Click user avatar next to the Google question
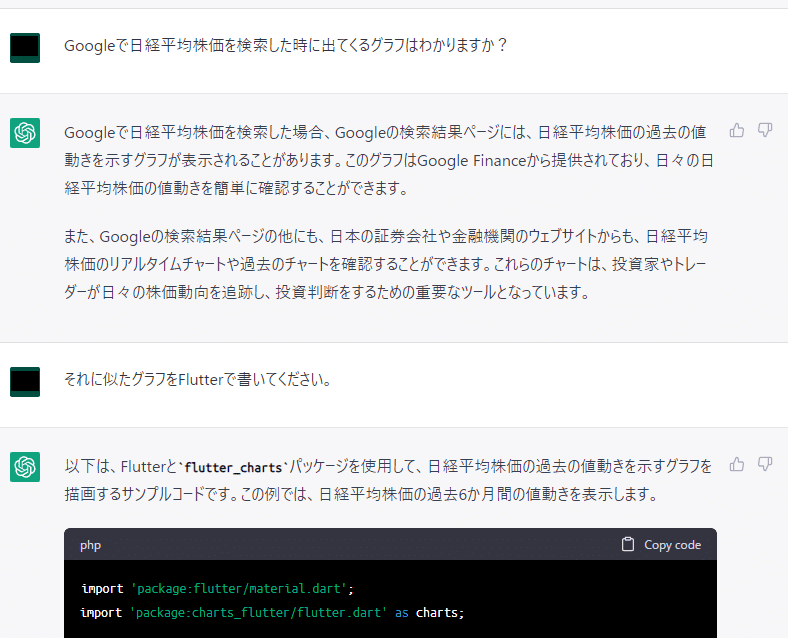Image resolution: width=788 pixels, height=638 pixels. pos(25,48)
